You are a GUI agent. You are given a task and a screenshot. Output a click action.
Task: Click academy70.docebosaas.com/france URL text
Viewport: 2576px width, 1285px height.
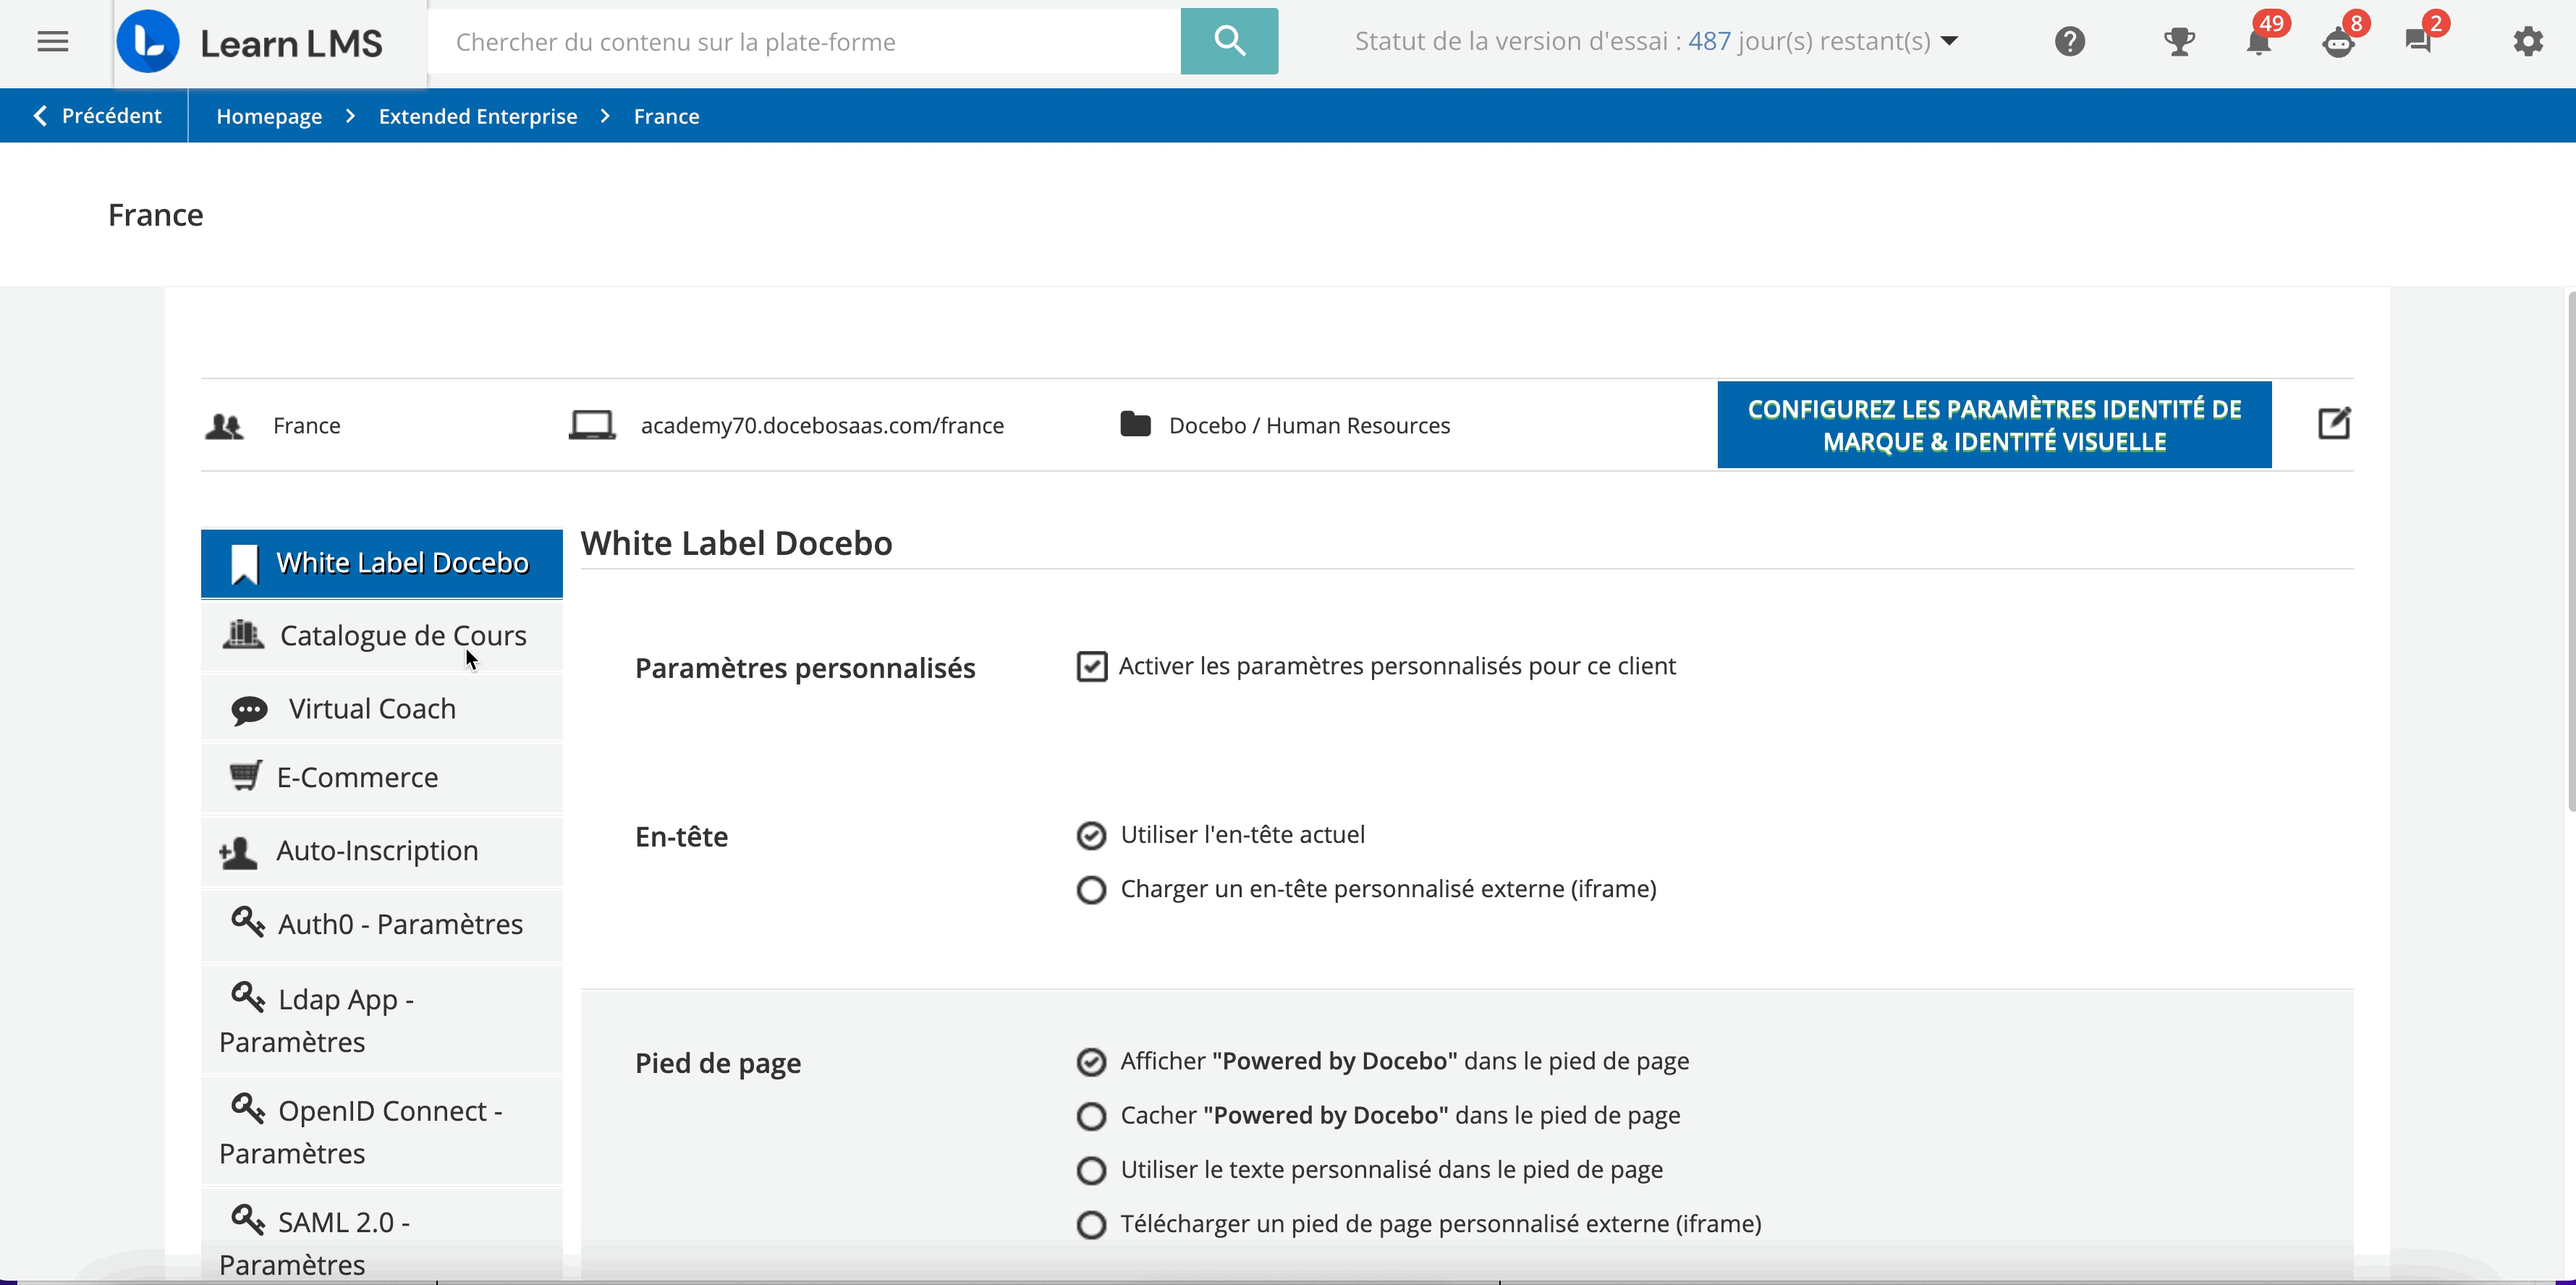click(822, 426)
